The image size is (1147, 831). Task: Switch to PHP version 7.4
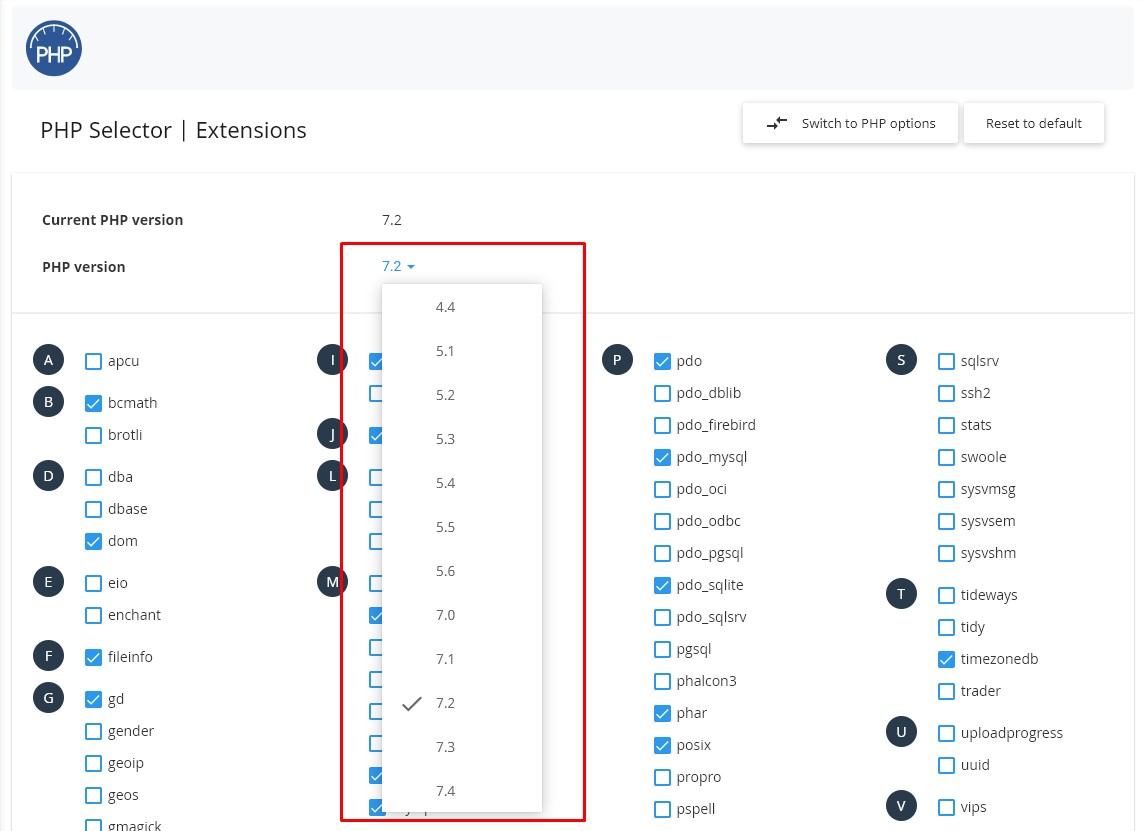(x=462, y=791)
